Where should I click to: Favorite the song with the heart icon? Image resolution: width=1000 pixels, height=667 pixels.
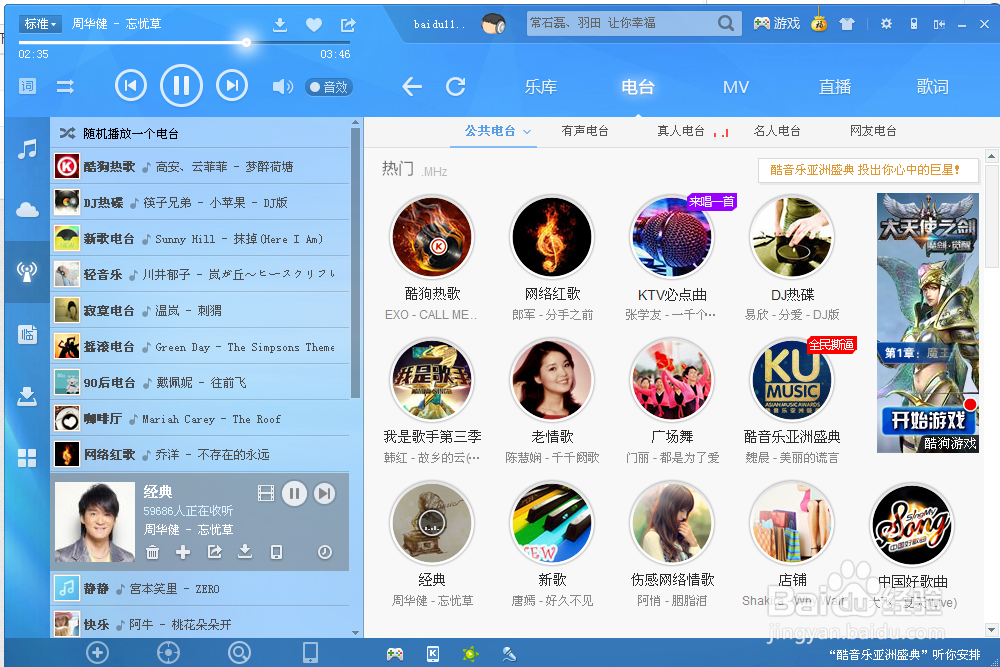314,25
